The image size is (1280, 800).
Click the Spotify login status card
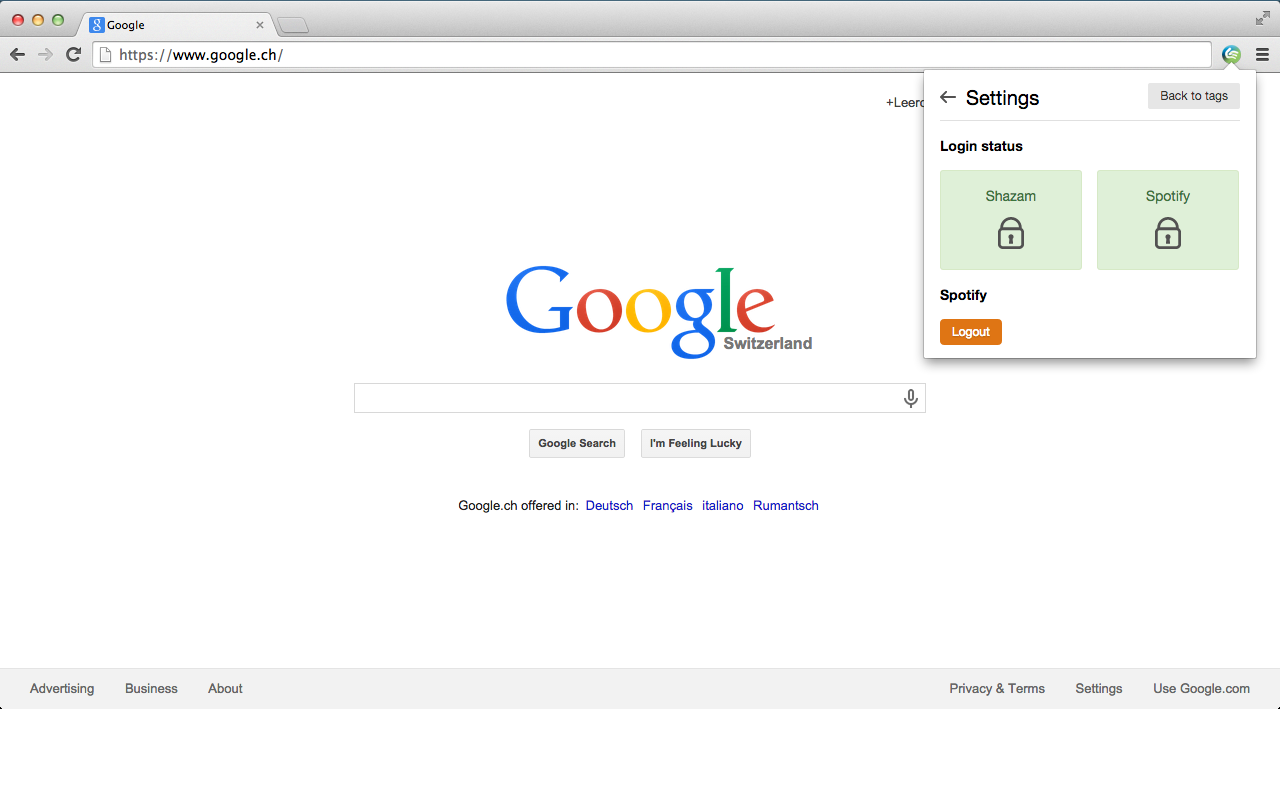1168,220
